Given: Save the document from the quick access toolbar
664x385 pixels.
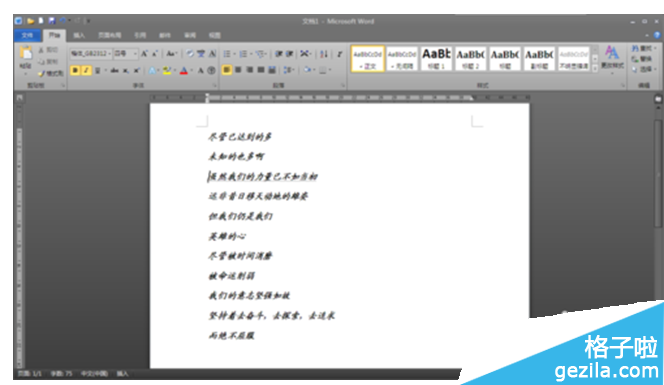Looking at the screenshot, I should [x=52, y=20].
